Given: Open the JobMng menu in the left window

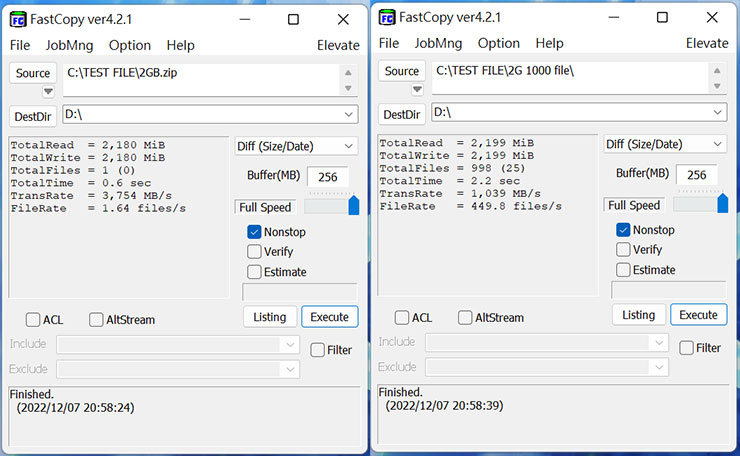Looking at the screenshot, I should tap(69, 45).
